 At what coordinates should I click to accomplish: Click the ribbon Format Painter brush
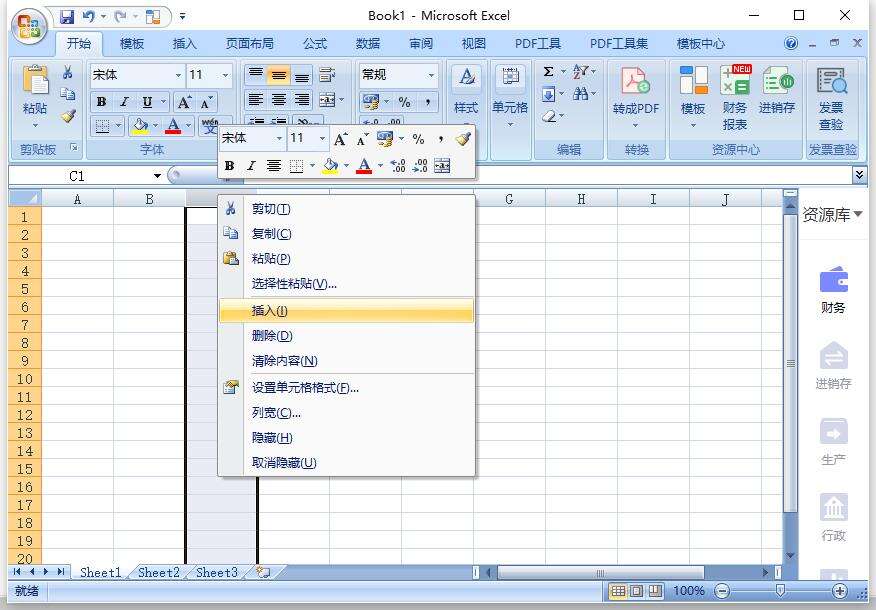coord(68,116)
